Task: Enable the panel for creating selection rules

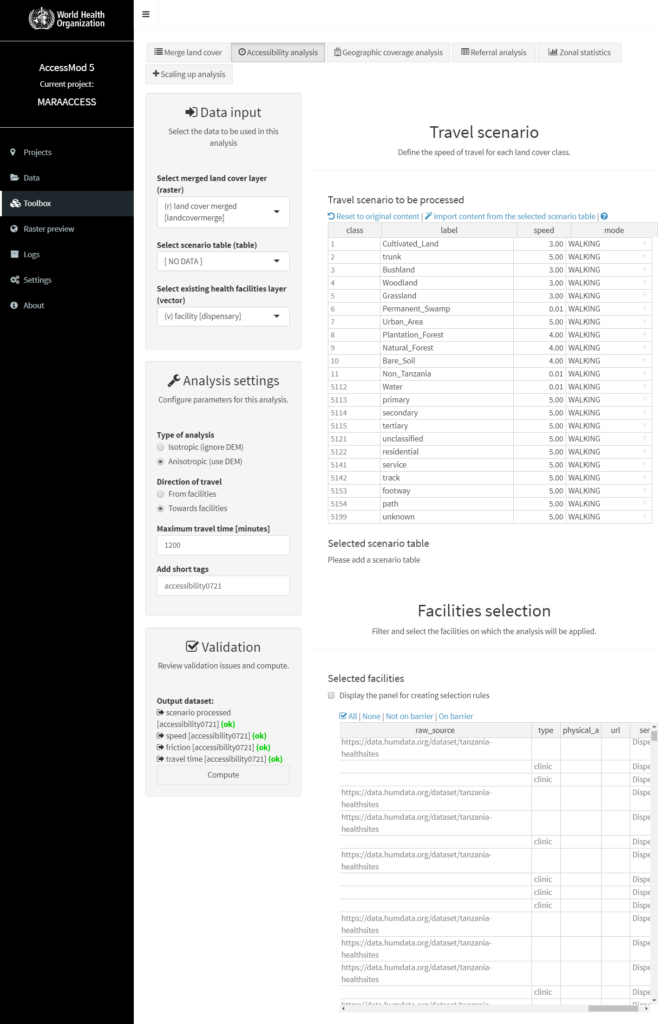Action: click(x=332, y=695)
